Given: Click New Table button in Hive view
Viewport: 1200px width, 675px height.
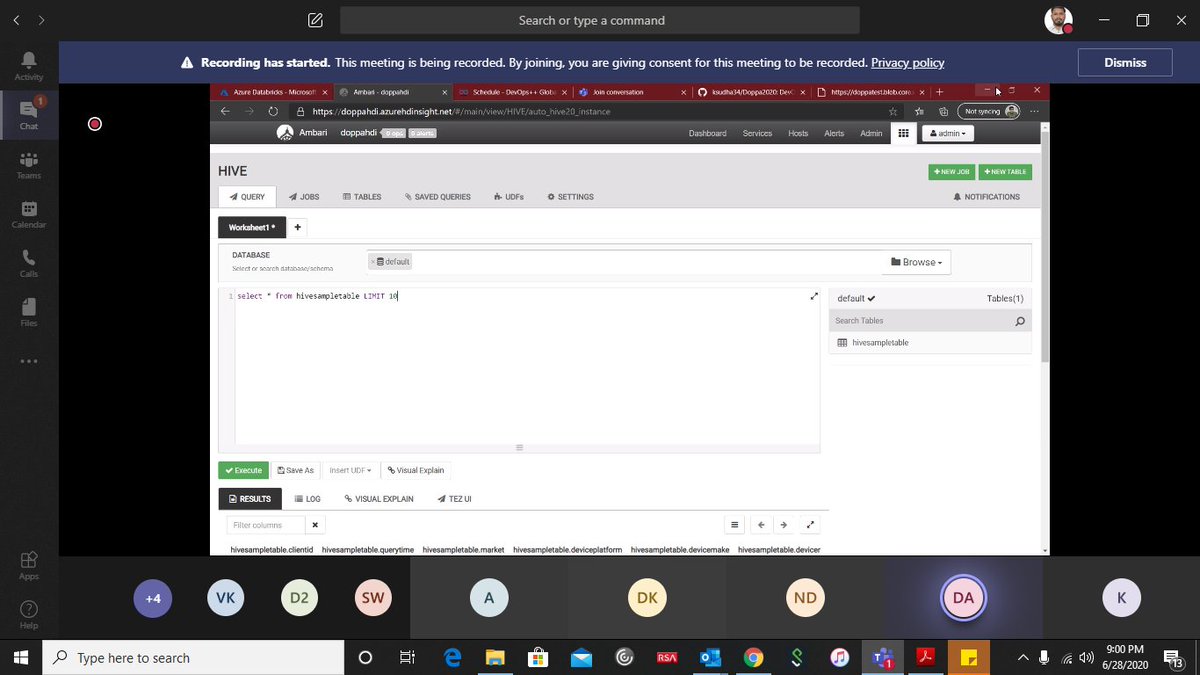Looking at the screenshot, I should pyautogui.click(x=1005, y=172).
